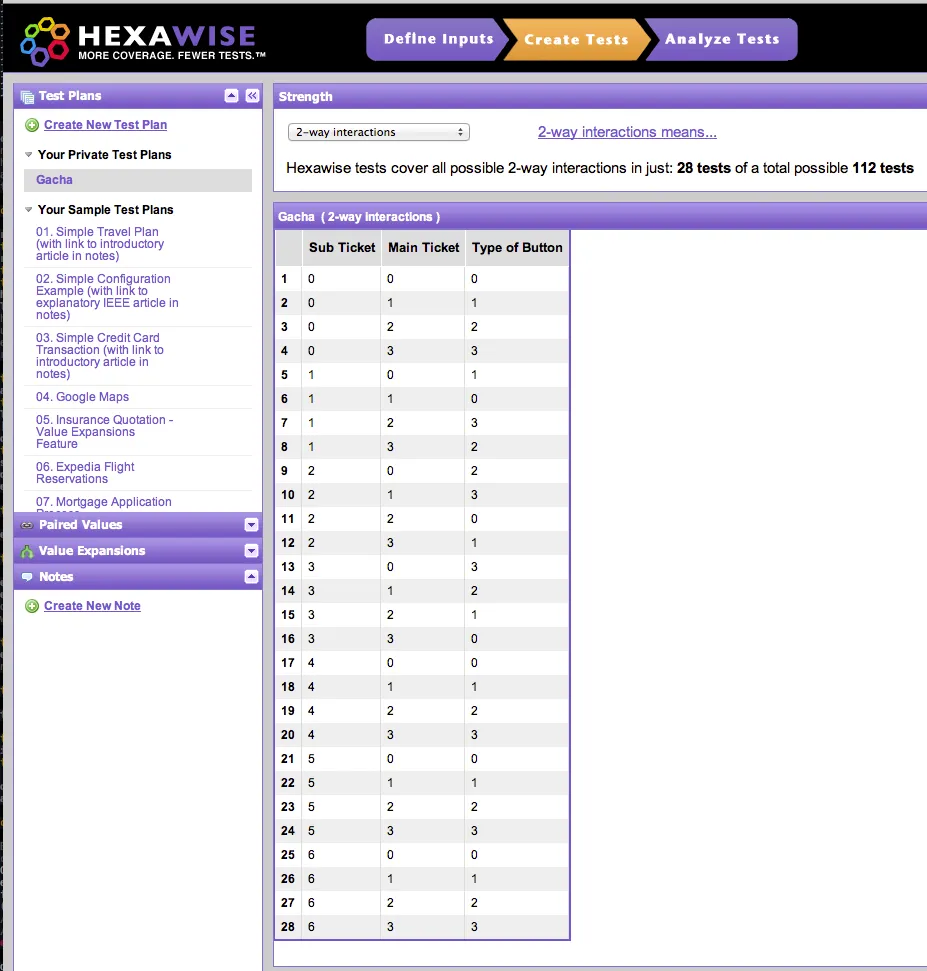Click the green plus icon beside Create New Note
The image size is (927, 971).
pyautogui.click(x=32, y=606)
